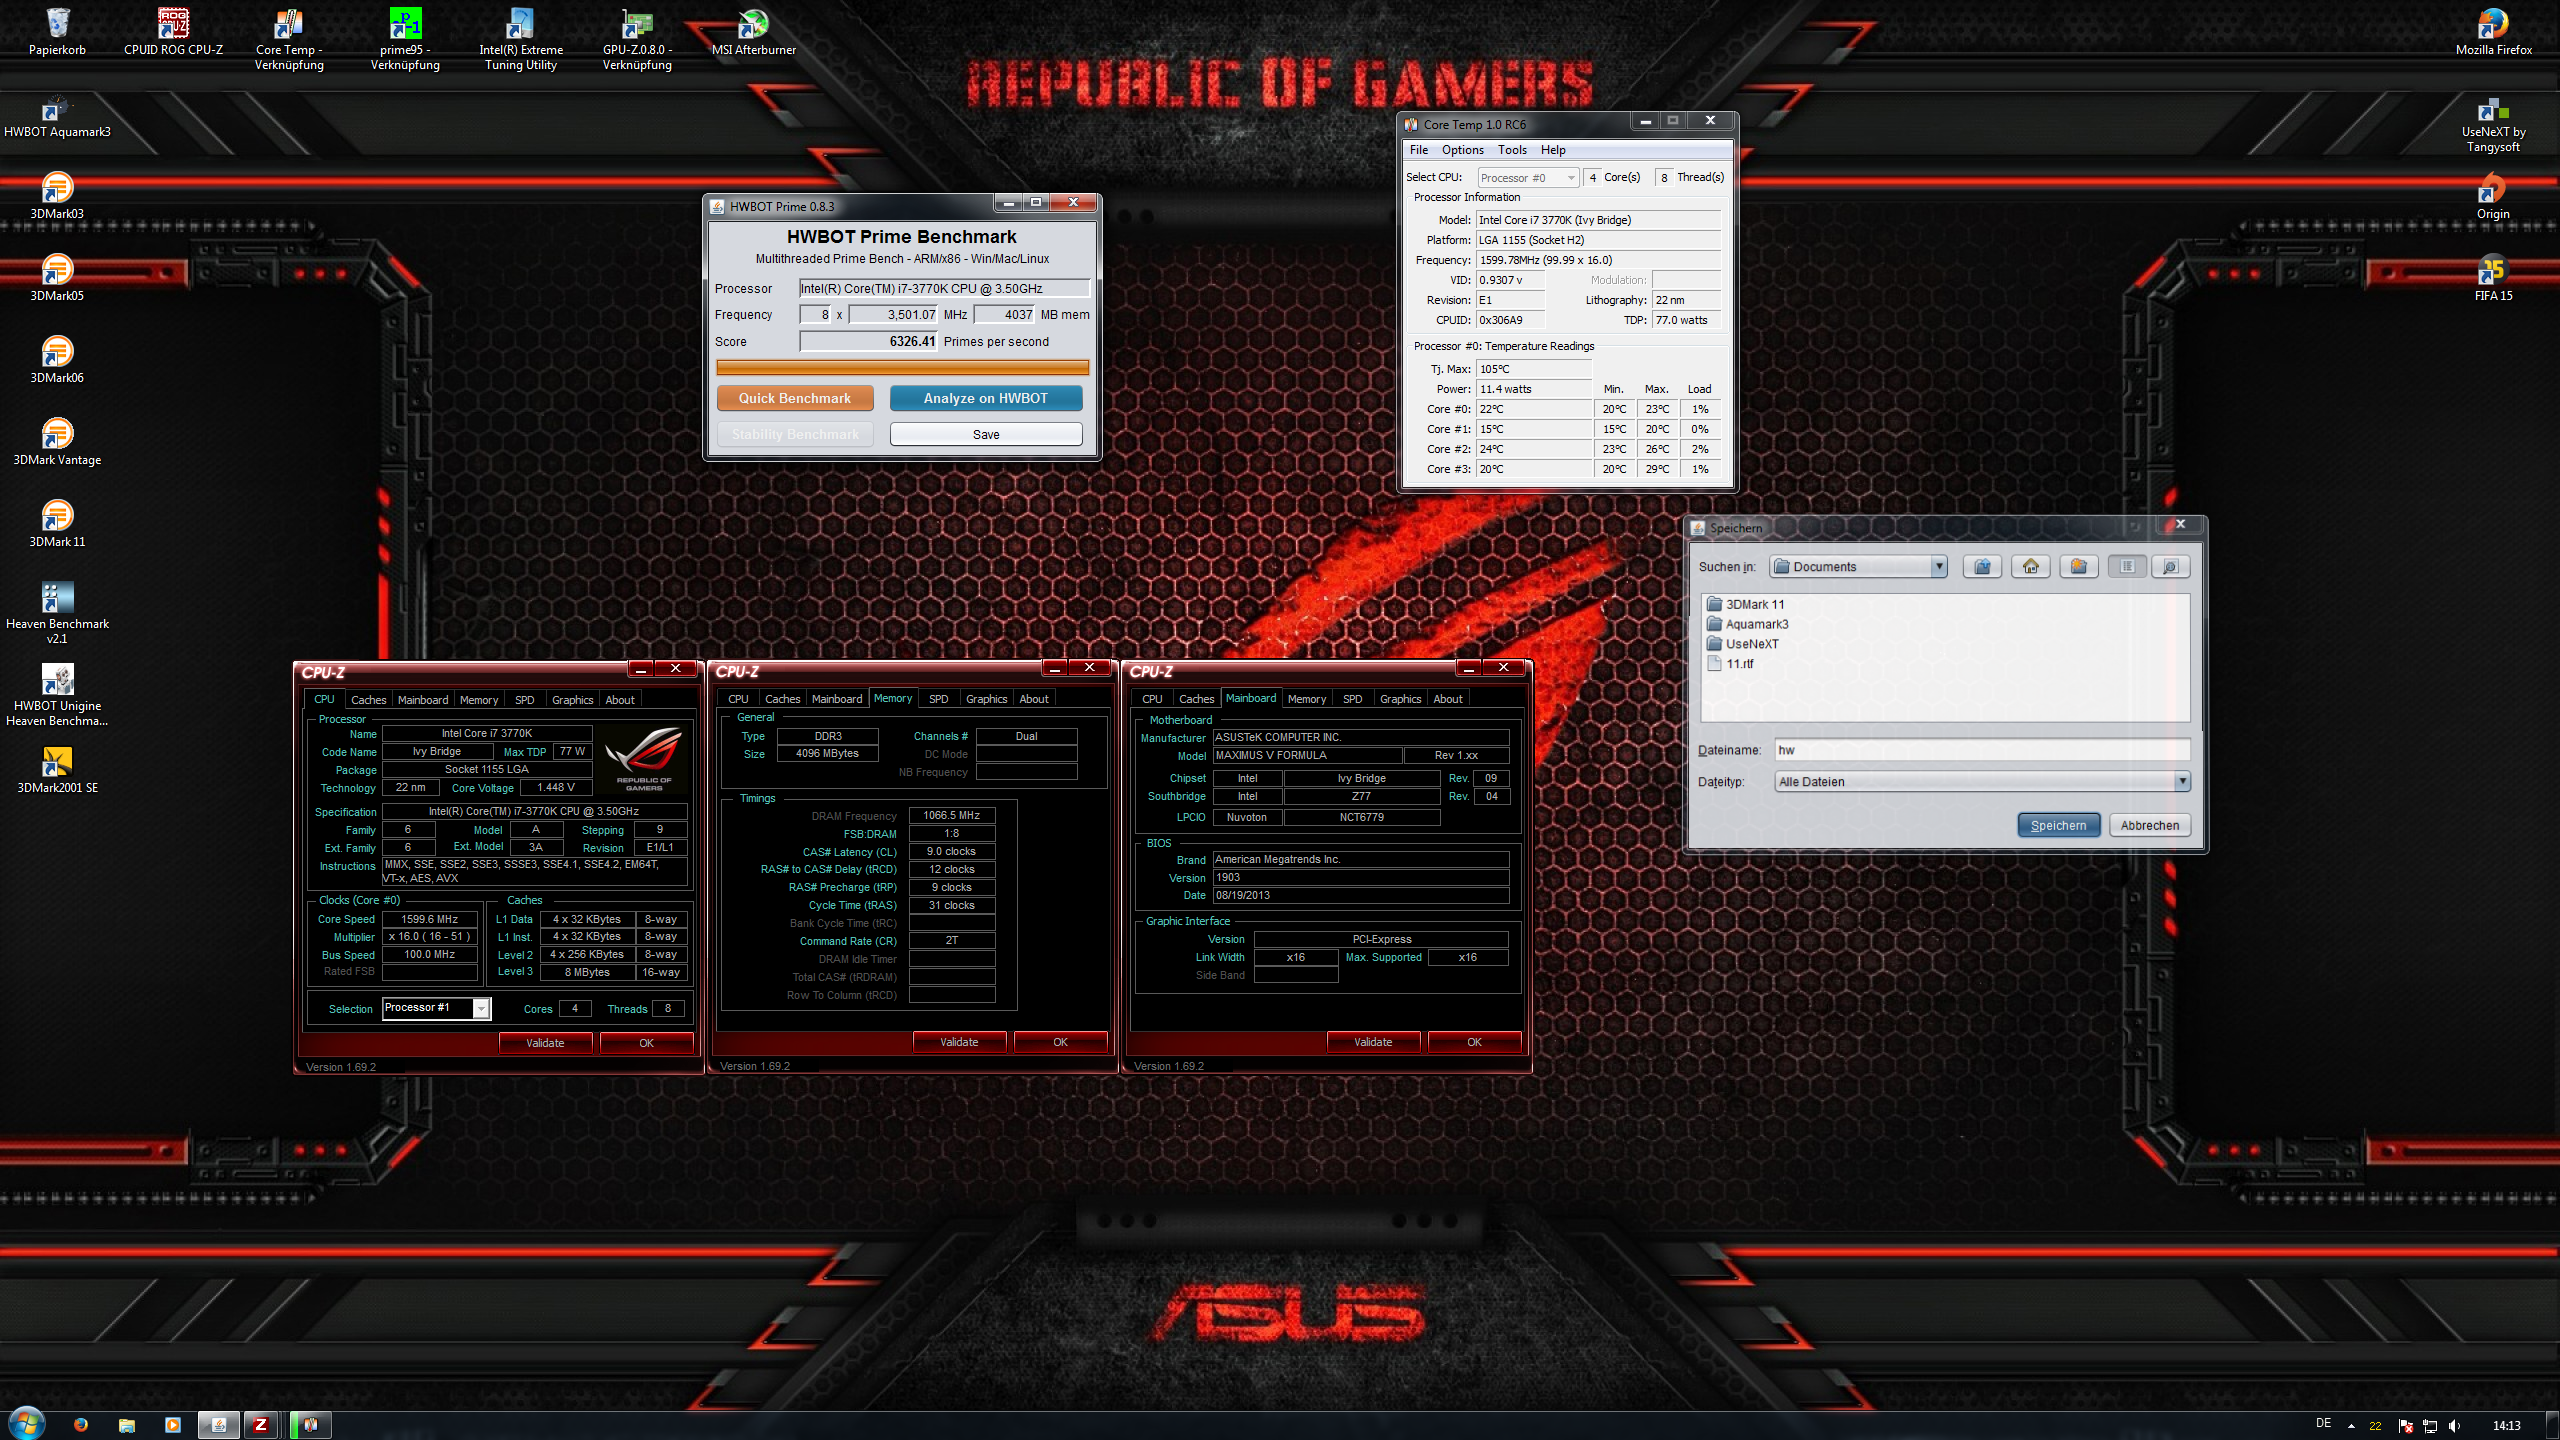Open the Core Temp Options menu
The width and height of the screenshot is (2560, 1440).
[1463, 150]
